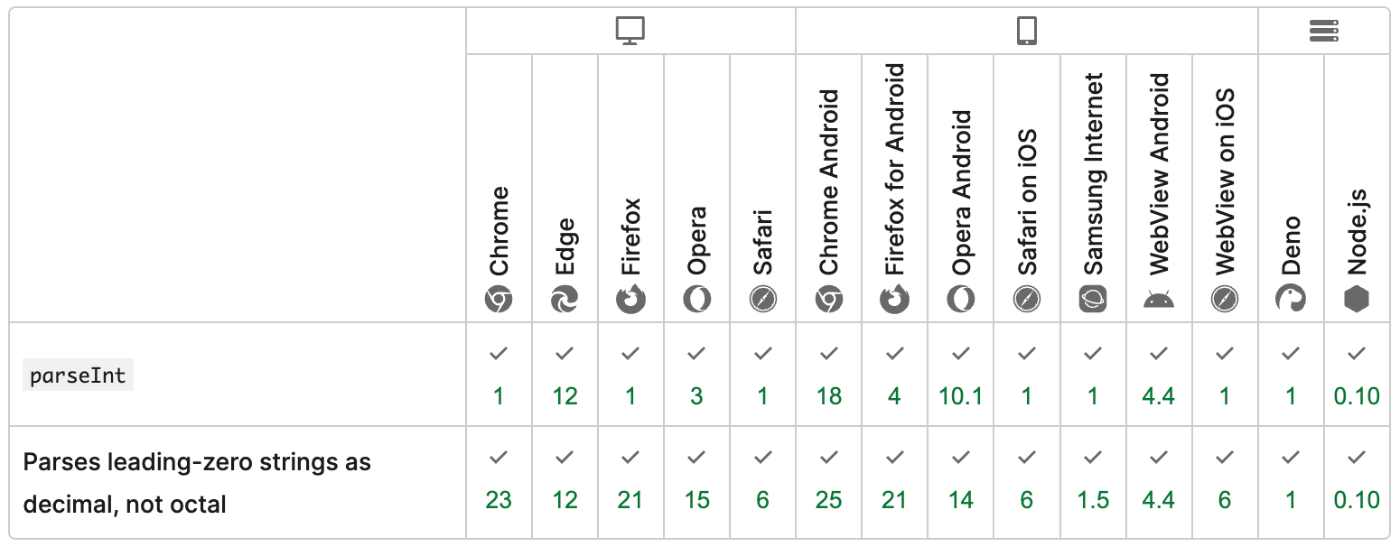Click the Chrome desktop browser icon
The width and height of the screenshot is (1400, 547).
click(x=499, y=298)
